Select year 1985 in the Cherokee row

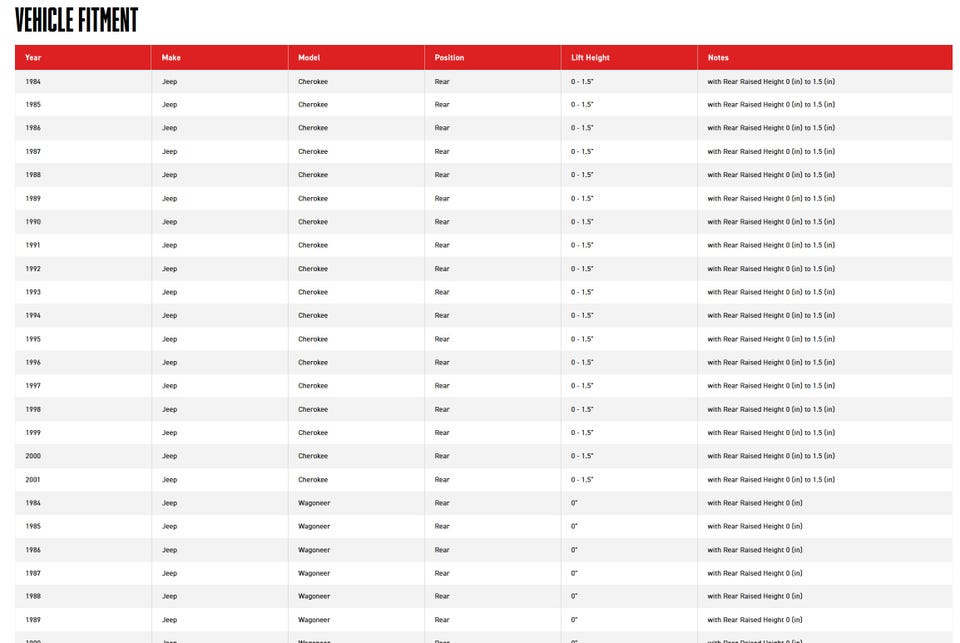pos(33,105)
